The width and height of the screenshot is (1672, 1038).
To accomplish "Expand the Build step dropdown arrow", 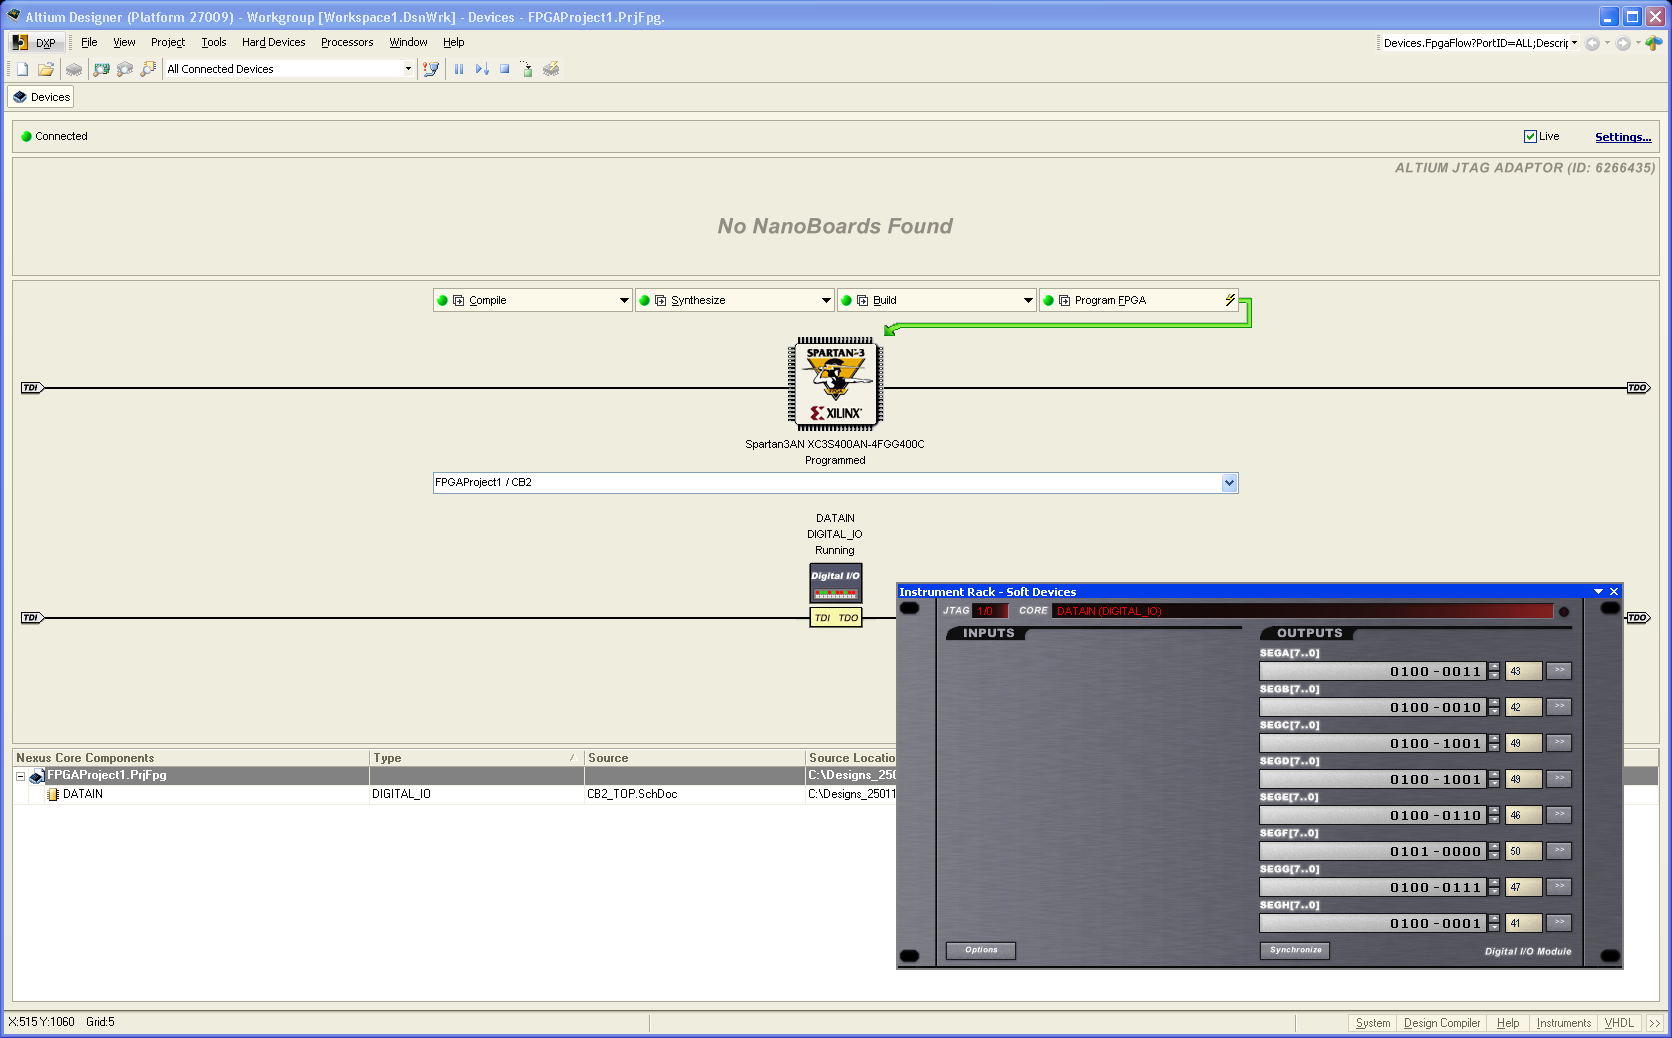I will (1028, 300).
